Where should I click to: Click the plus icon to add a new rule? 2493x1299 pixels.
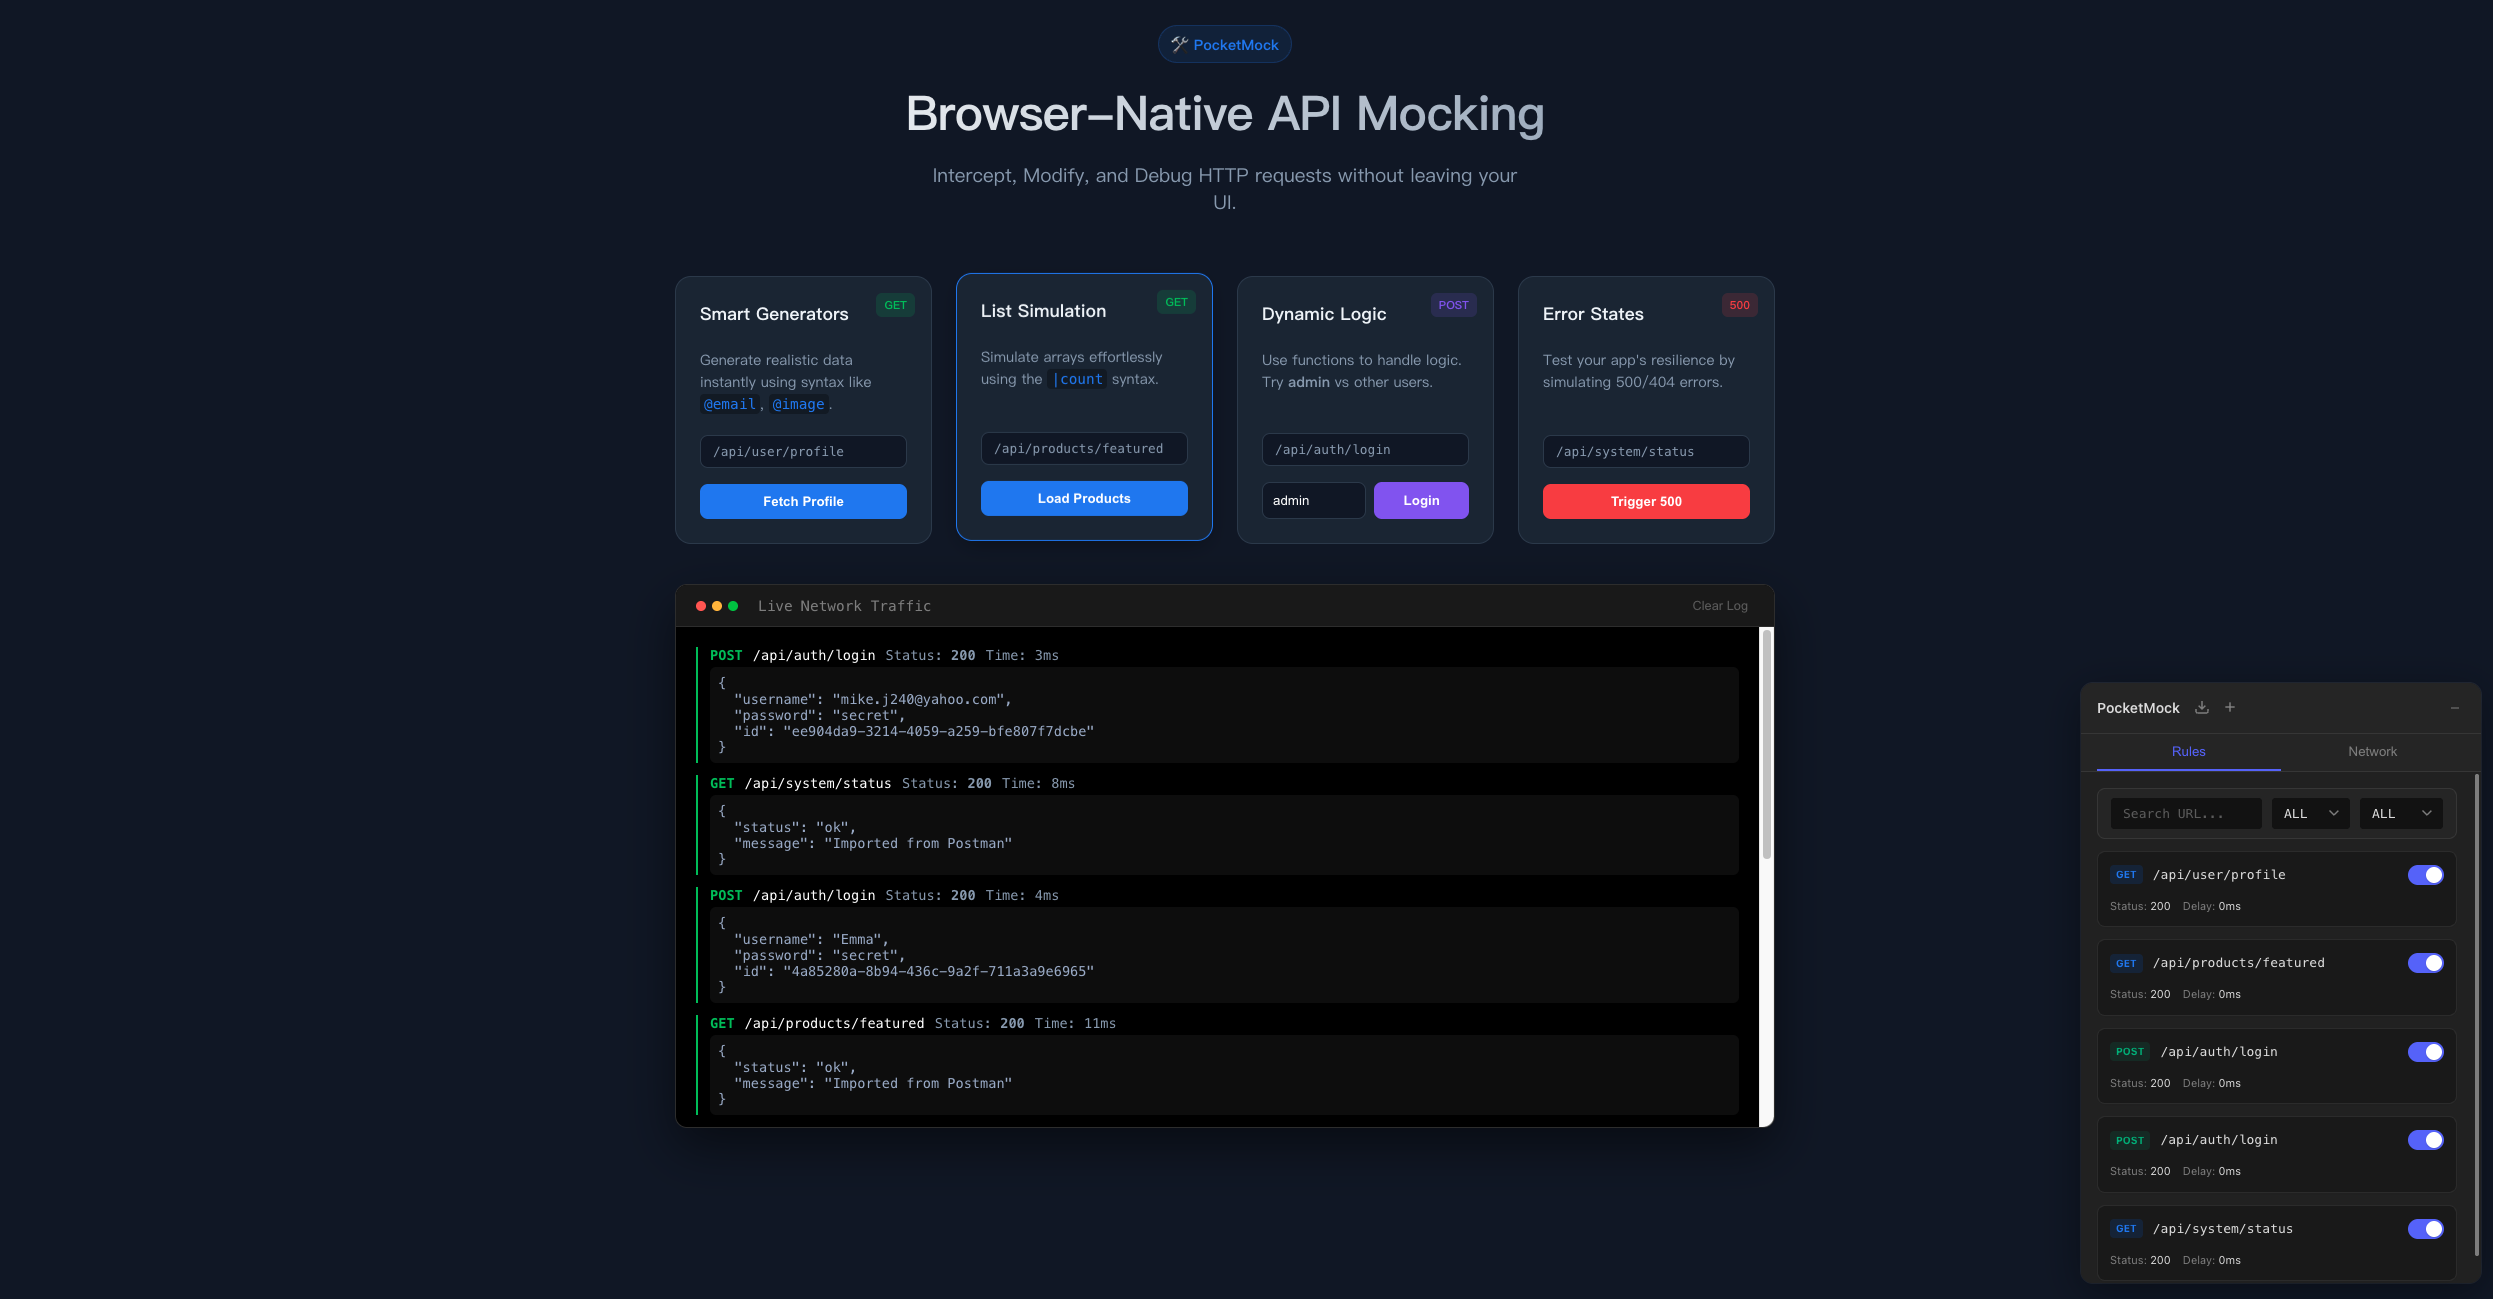[x=2230, y=707]
